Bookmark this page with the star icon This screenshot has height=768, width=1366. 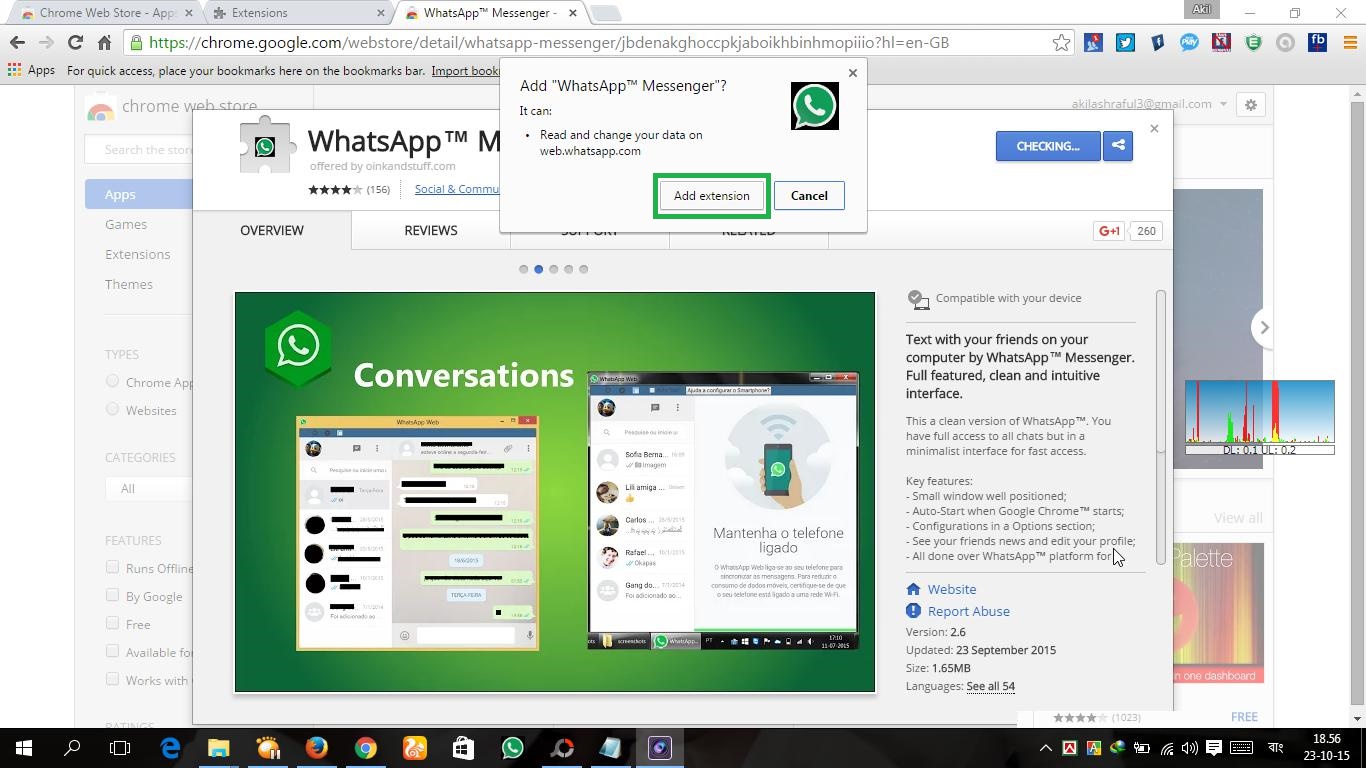[1061, 42]
